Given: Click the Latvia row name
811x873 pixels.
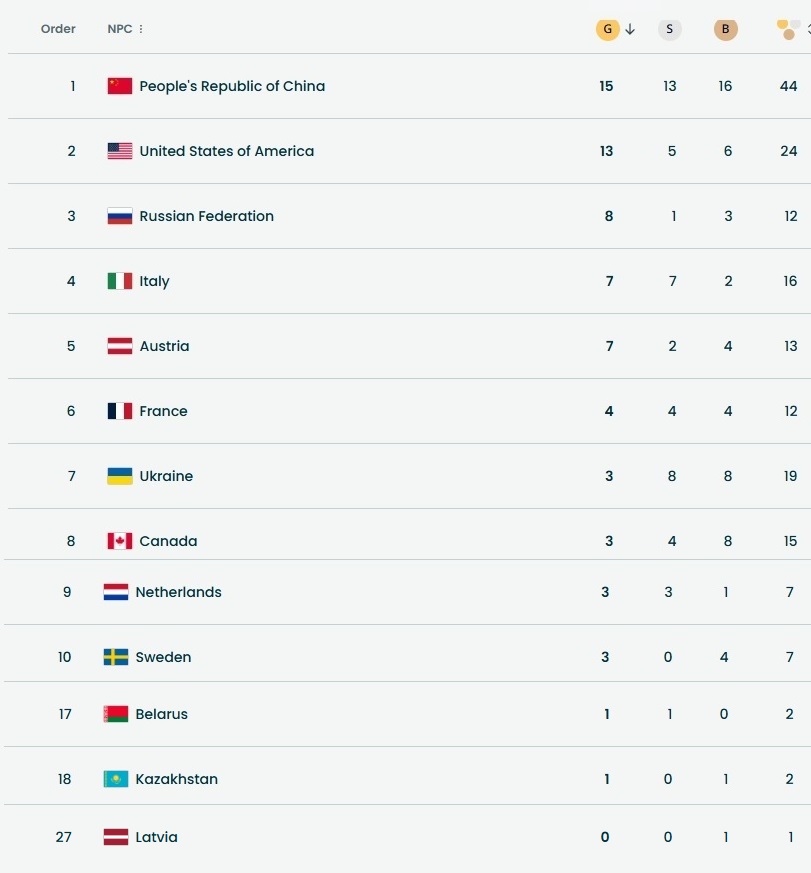Looking at the screenshot, I should pos(156,837).
